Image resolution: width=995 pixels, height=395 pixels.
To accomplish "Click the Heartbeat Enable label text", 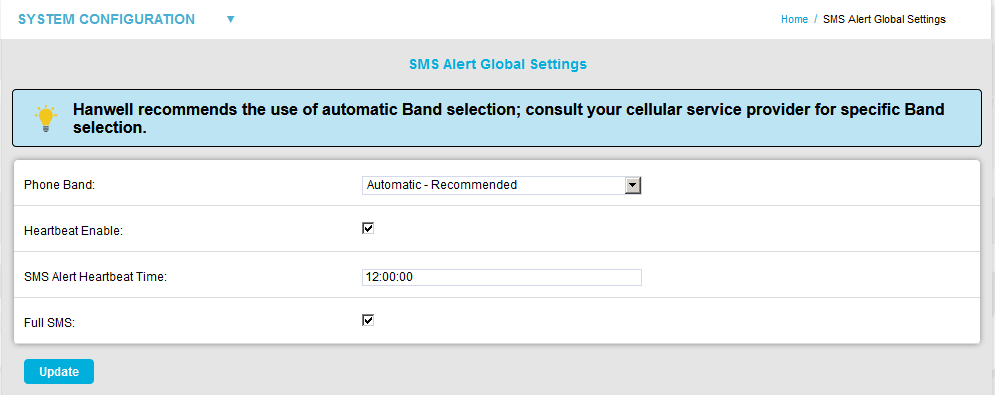I will tap(74, 231).
